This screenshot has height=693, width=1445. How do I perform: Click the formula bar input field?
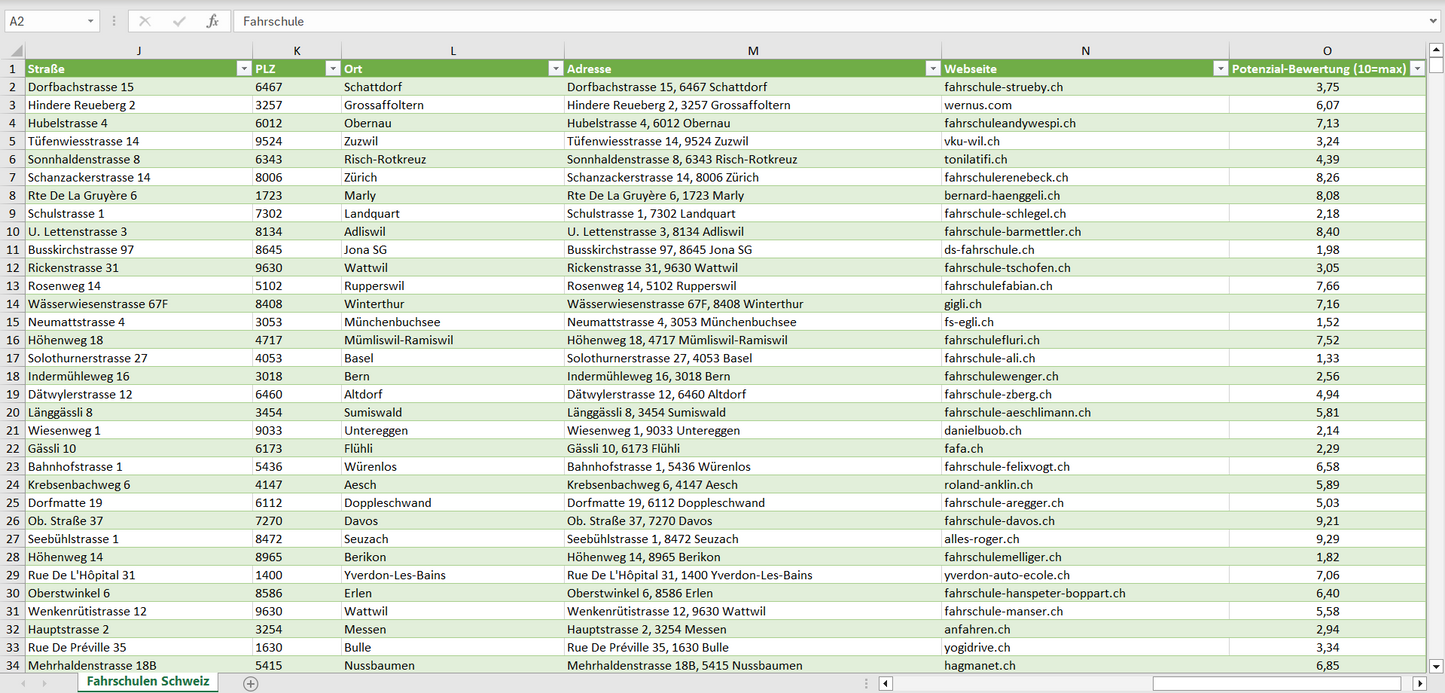tap(830, 21)
